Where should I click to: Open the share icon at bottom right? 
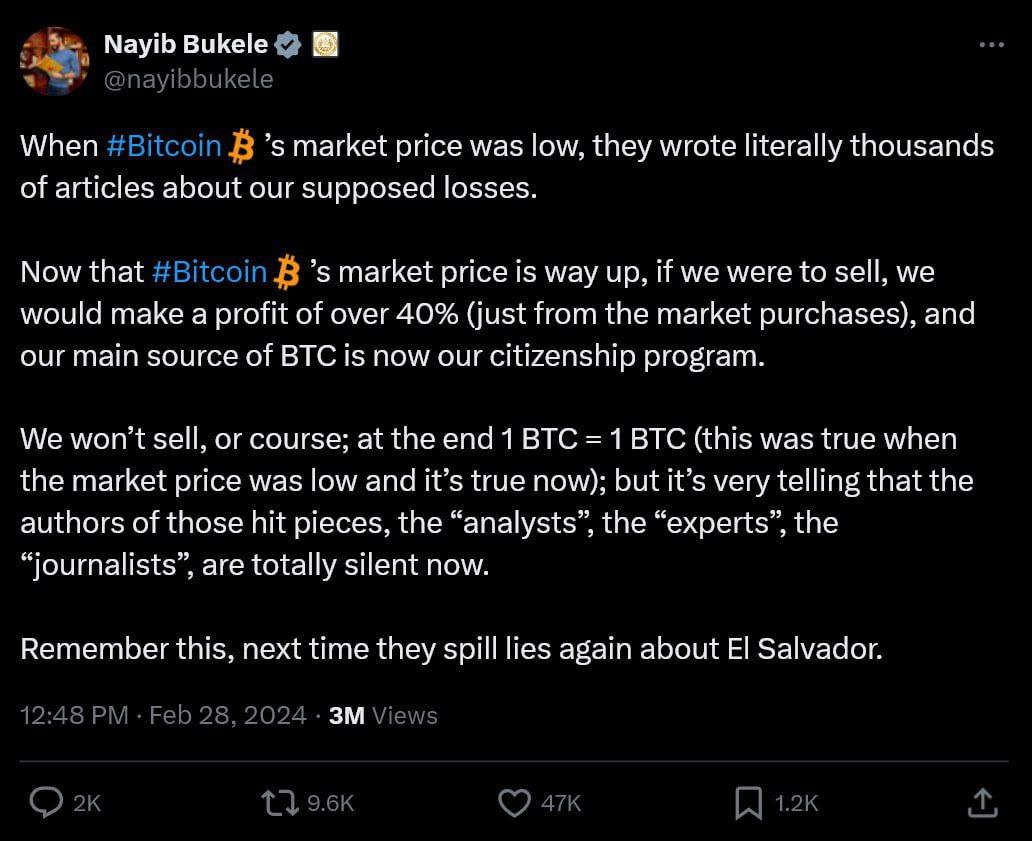click(x=982, y=802)
